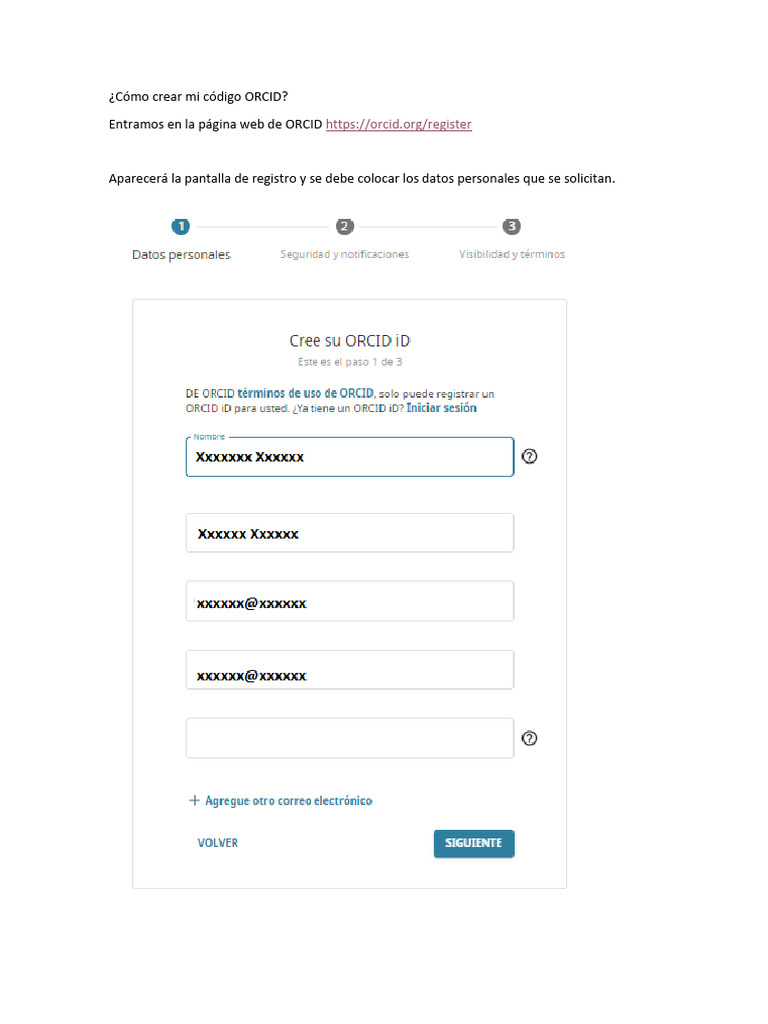Screen dimensions: 768x1024
Task: Click the help icon beside the empty field
Action: pos(530,738)
